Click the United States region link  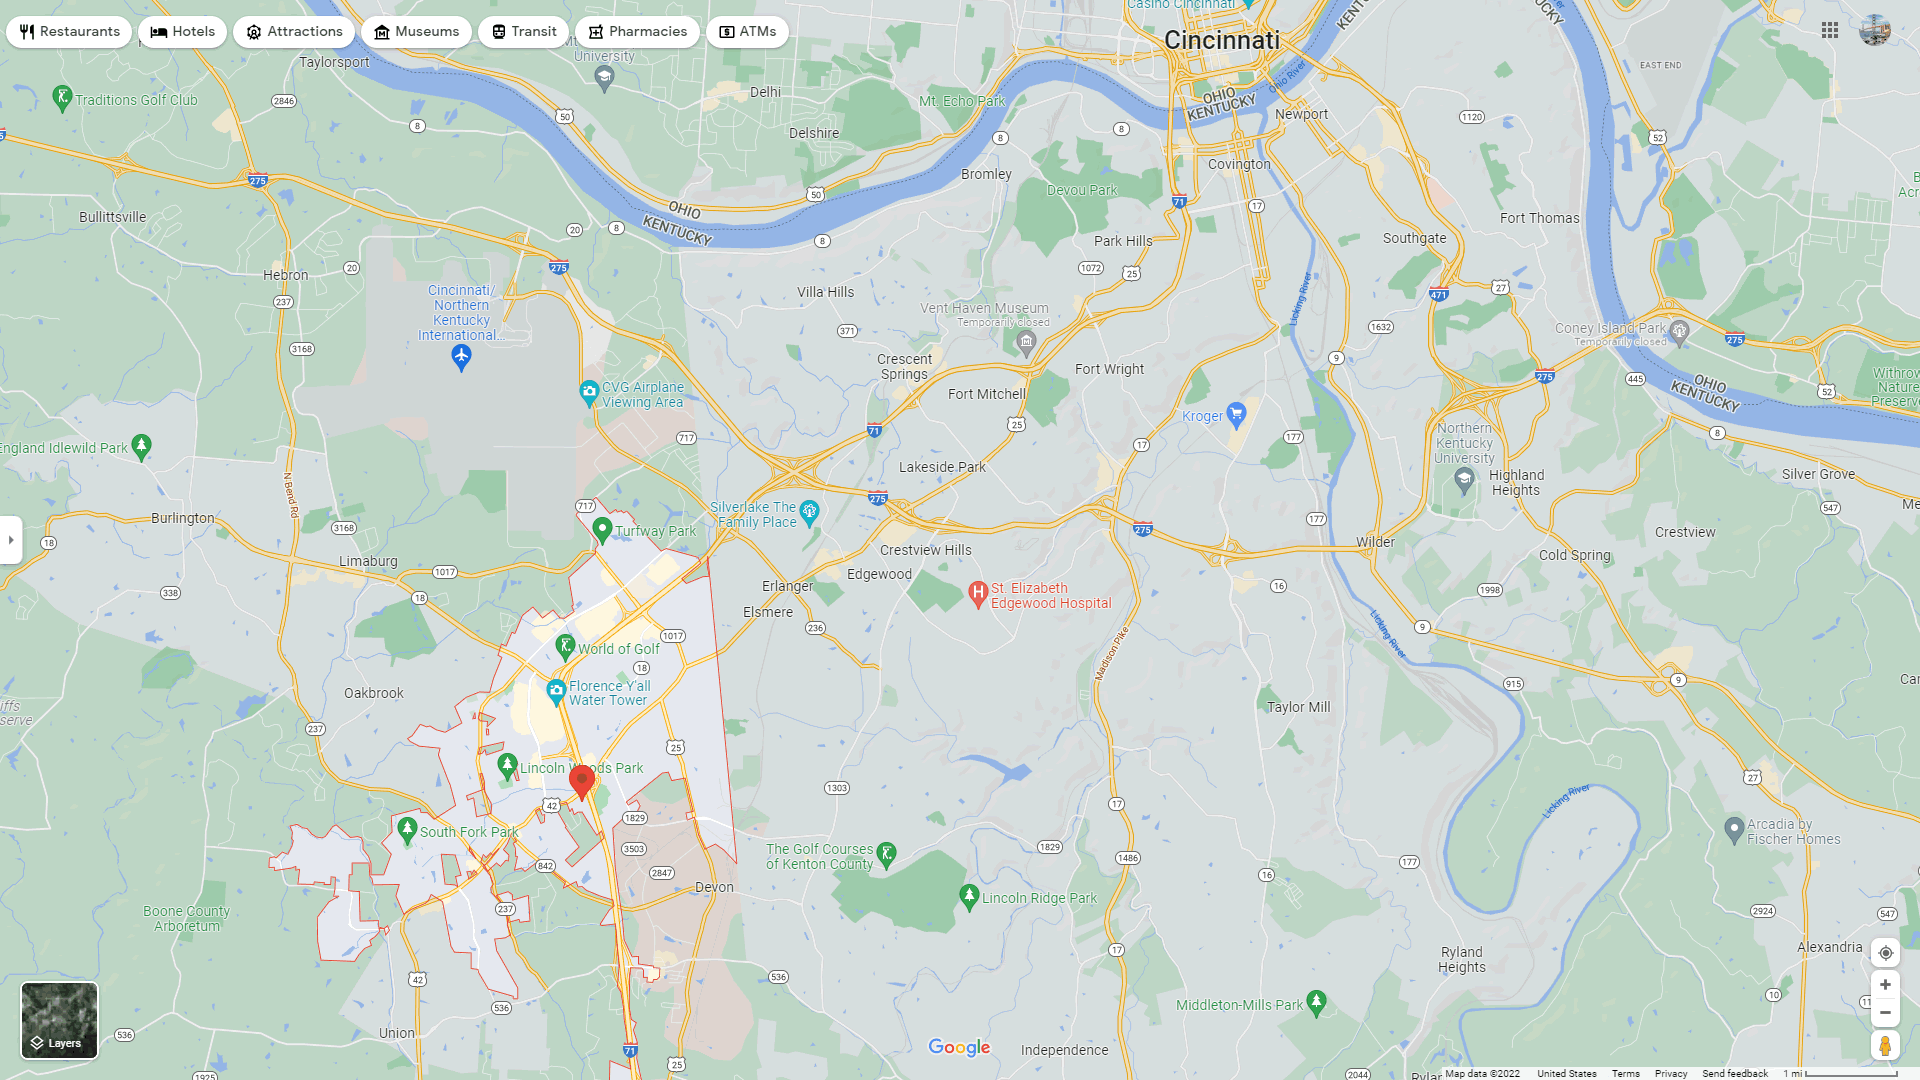click(1567, 1073)
